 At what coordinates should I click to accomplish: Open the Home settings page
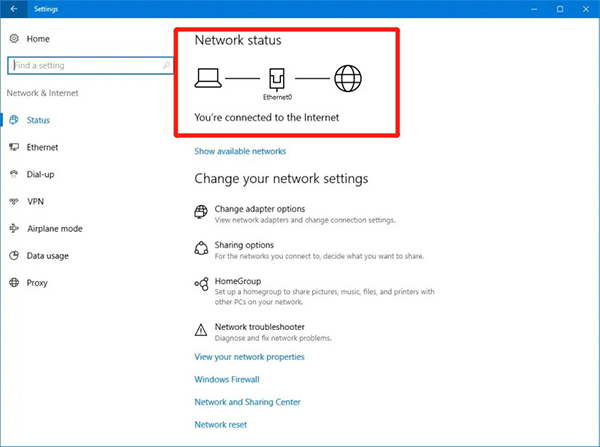(38, 39)
